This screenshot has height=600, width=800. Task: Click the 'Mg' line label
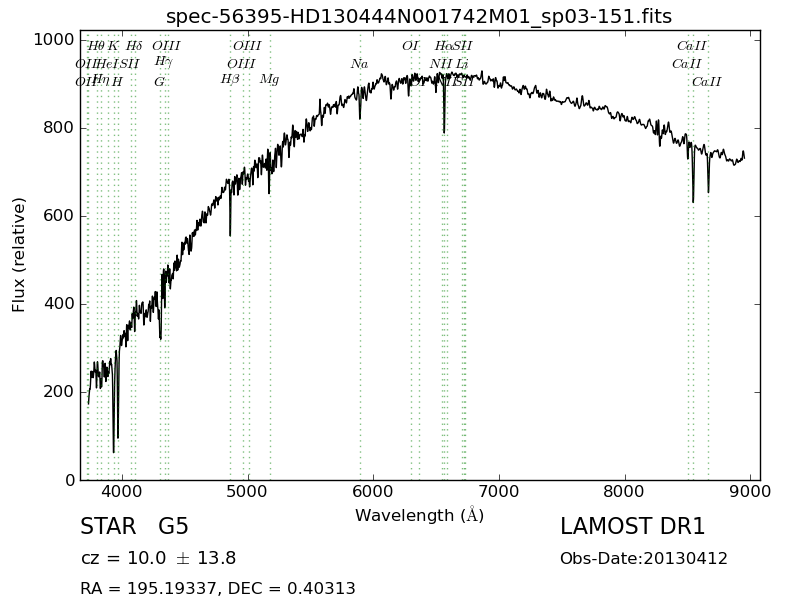[269, 80]
